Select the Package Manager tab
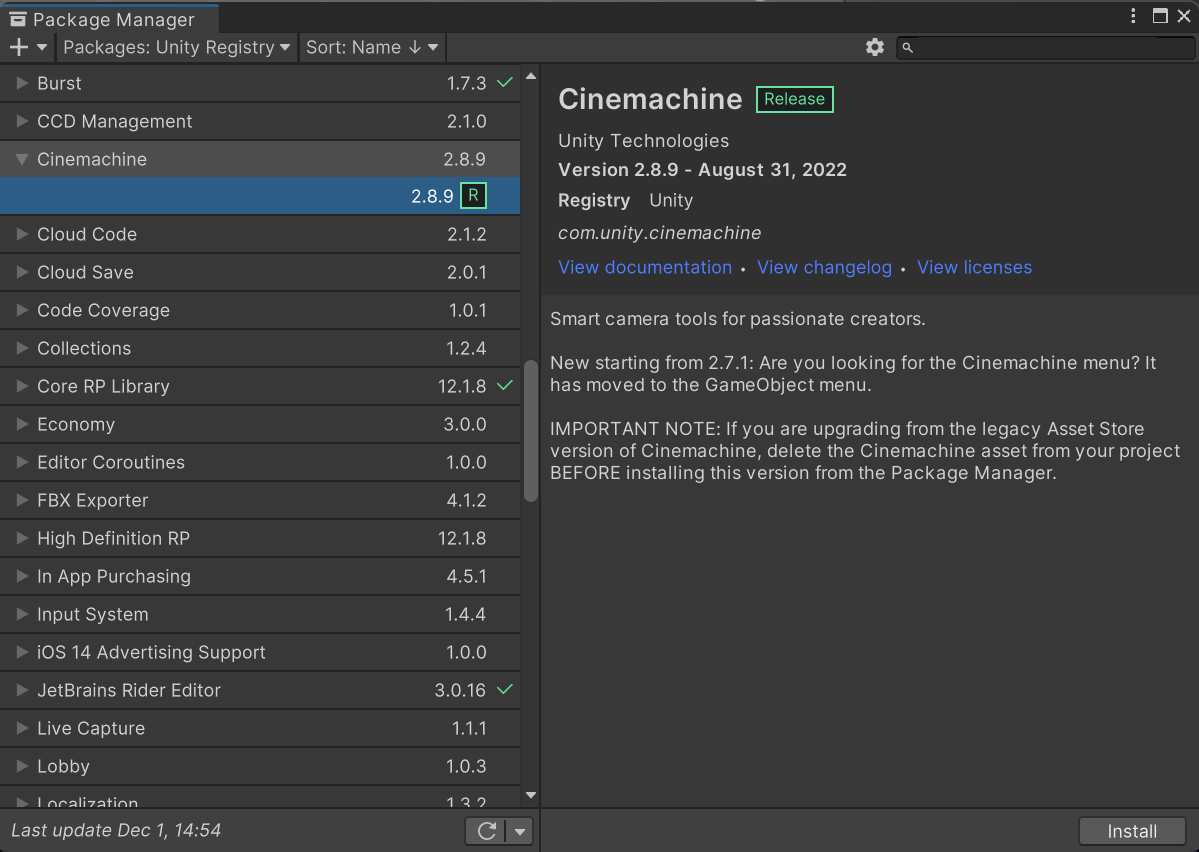 pyautogui.click(x=109, y=18)
